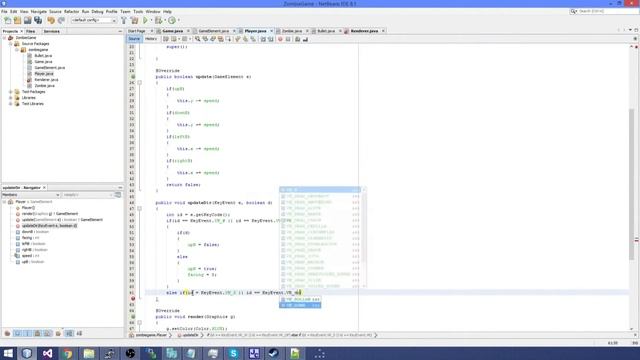This screenshot has height=360, width=640.
Task: Click the Debug Project icon
Action: (x=158, y=20)
